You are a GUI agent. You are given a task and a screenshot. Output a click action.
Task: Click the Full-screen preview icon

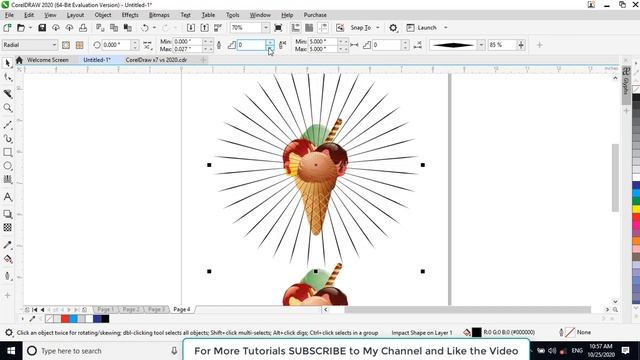[278, 28]
